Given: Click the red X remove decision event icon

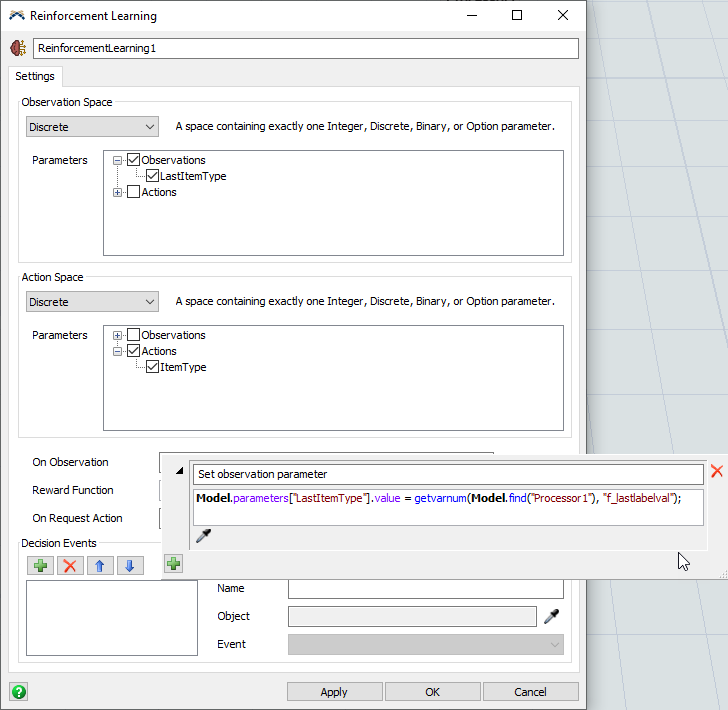Looking at the screenshot, I should tap(70, 566).
